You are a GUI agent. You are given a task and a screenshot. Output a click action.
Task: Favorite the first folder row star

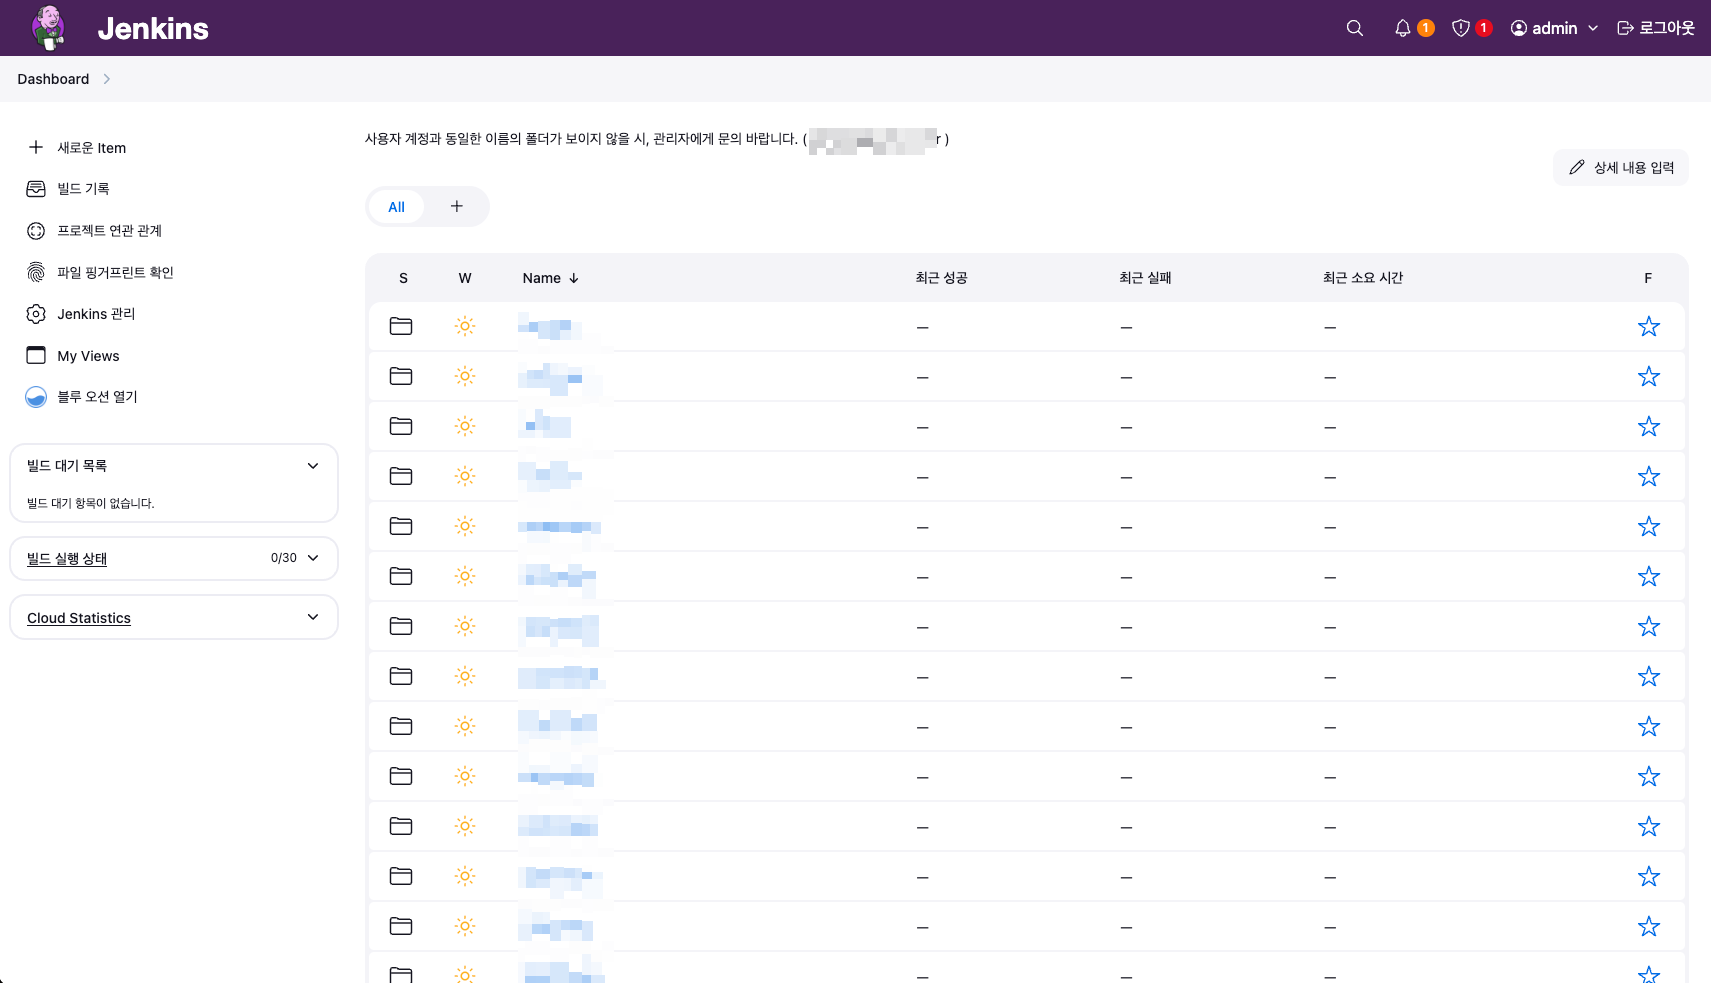1649,327
